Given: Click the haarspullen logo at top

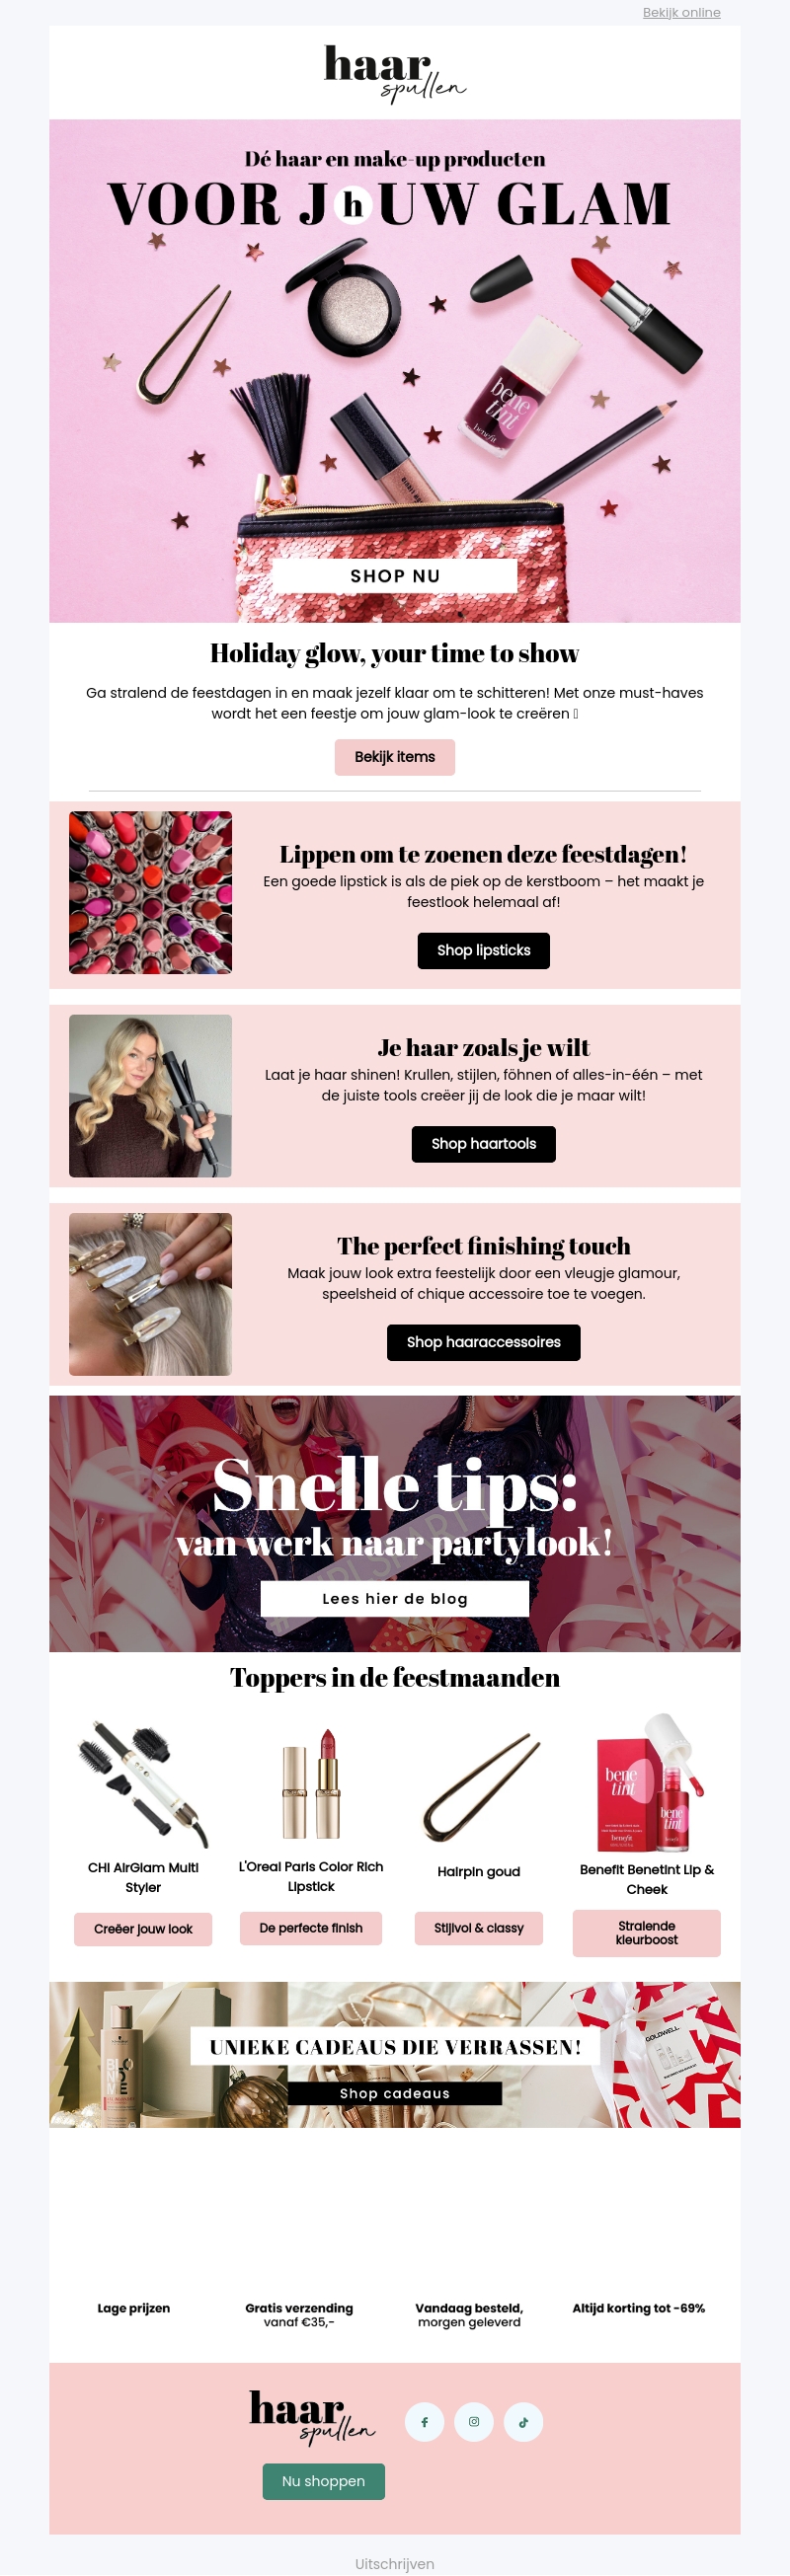Looking at the screenshot, I should [x=395, y=73].
